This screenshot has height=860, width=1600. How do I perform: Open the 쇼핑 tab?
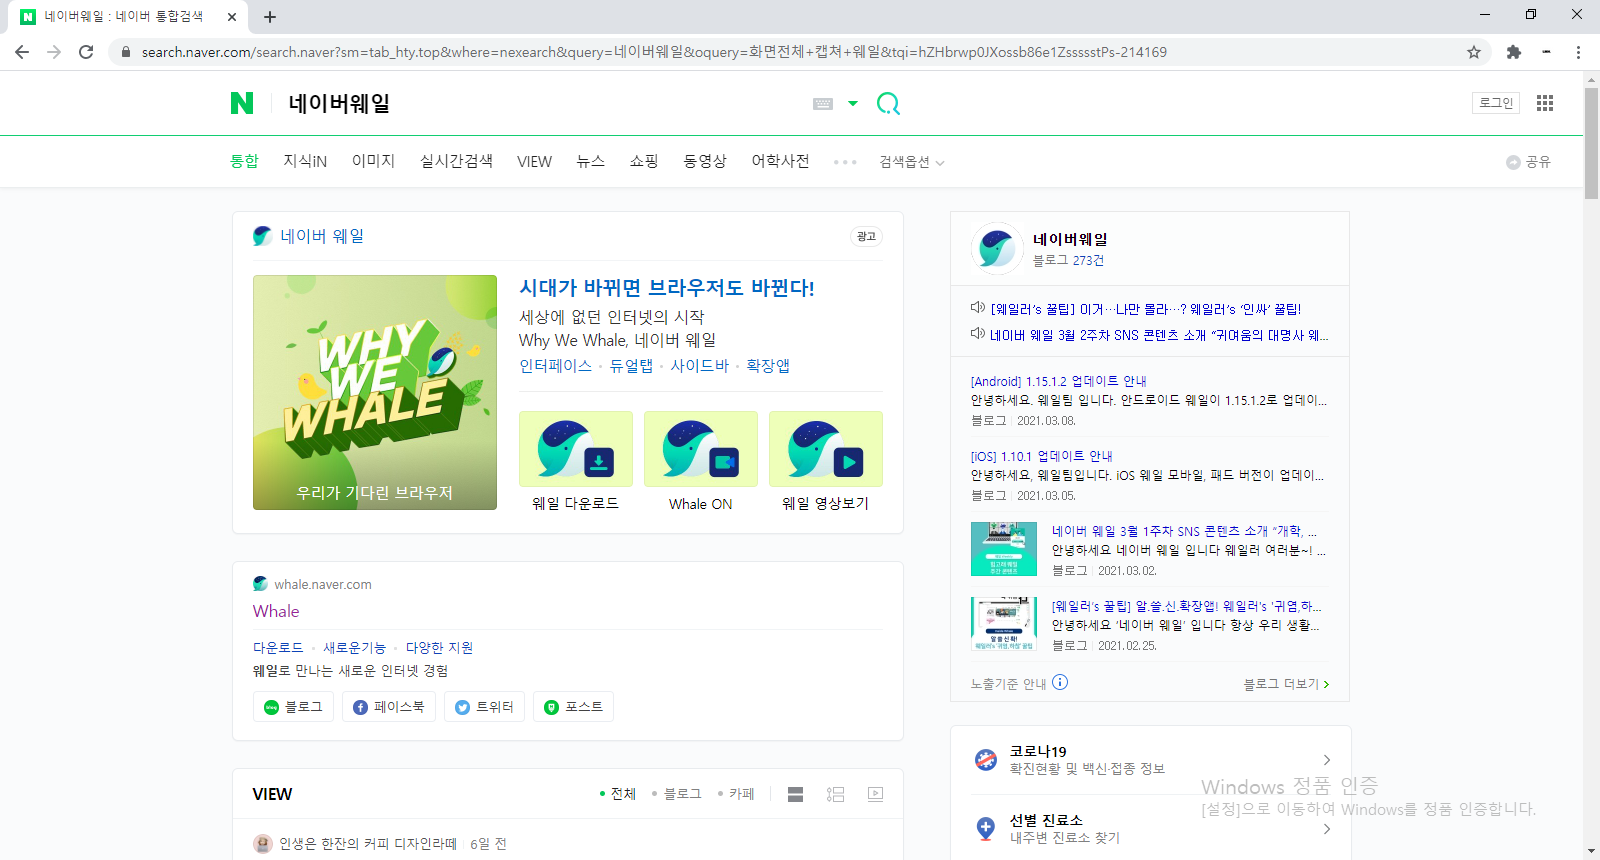click(x=643, y=161)
